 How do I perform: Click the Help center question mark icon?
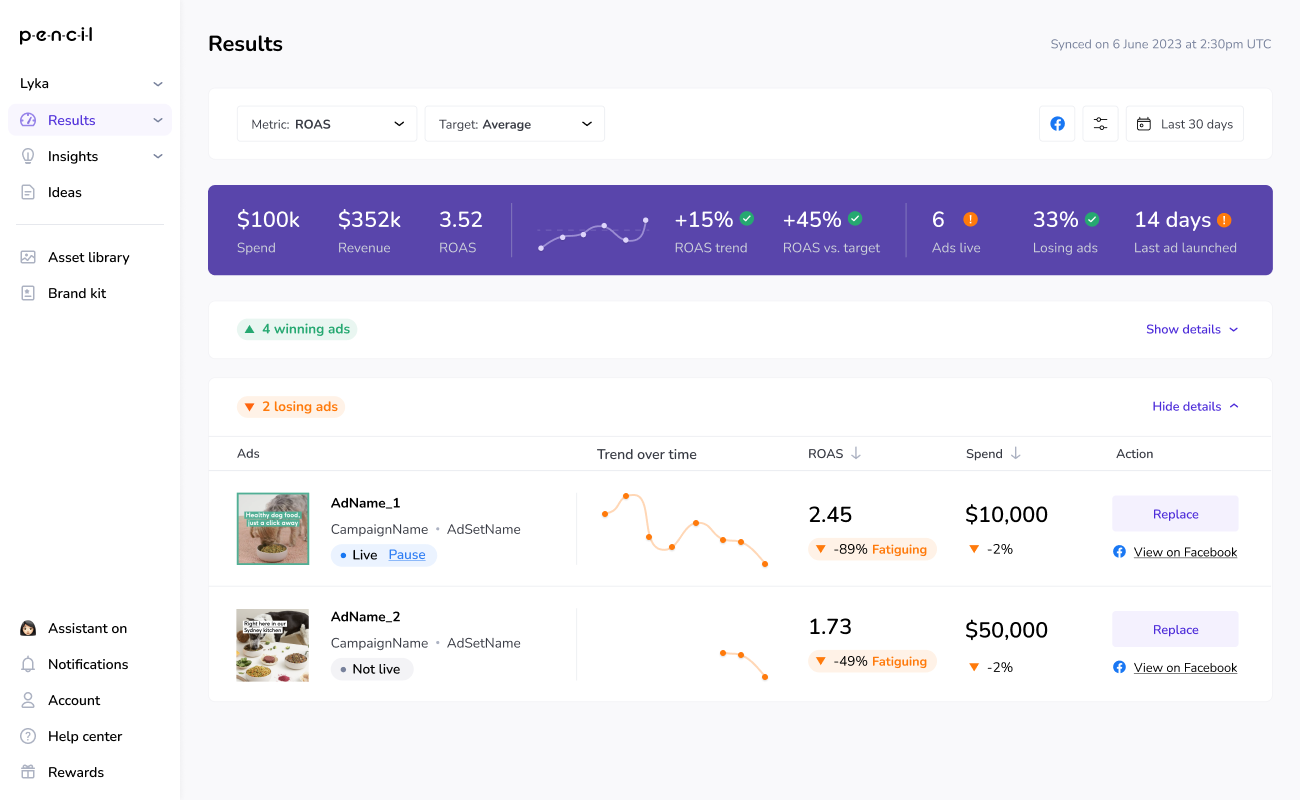28,736
